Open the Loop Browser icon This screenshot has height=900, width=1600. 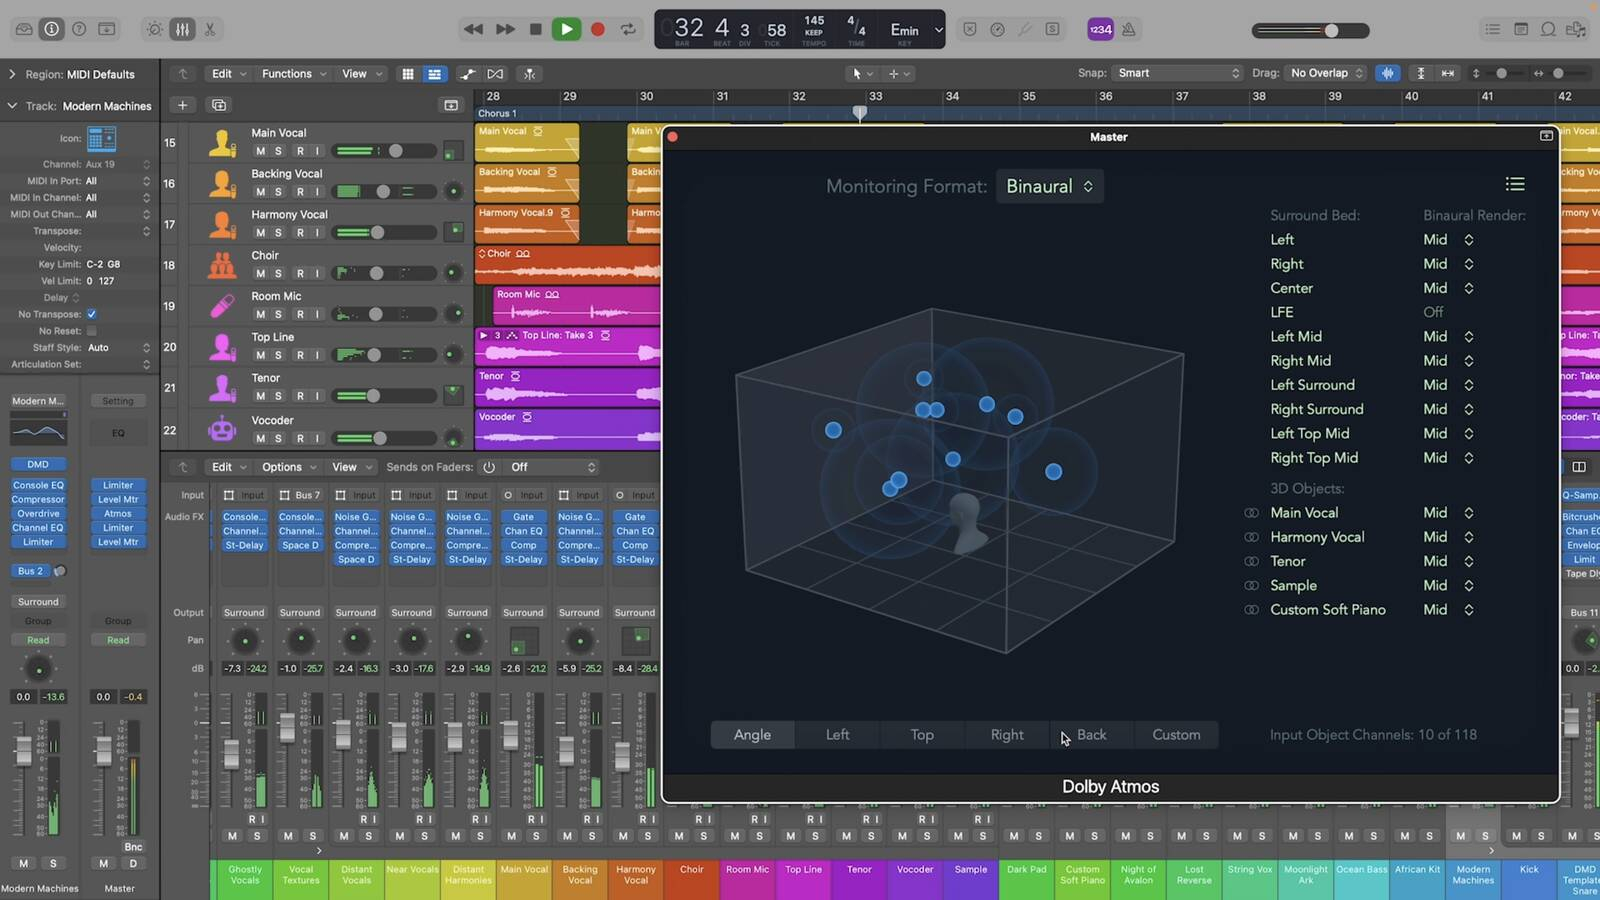(x=1548, y=29)
